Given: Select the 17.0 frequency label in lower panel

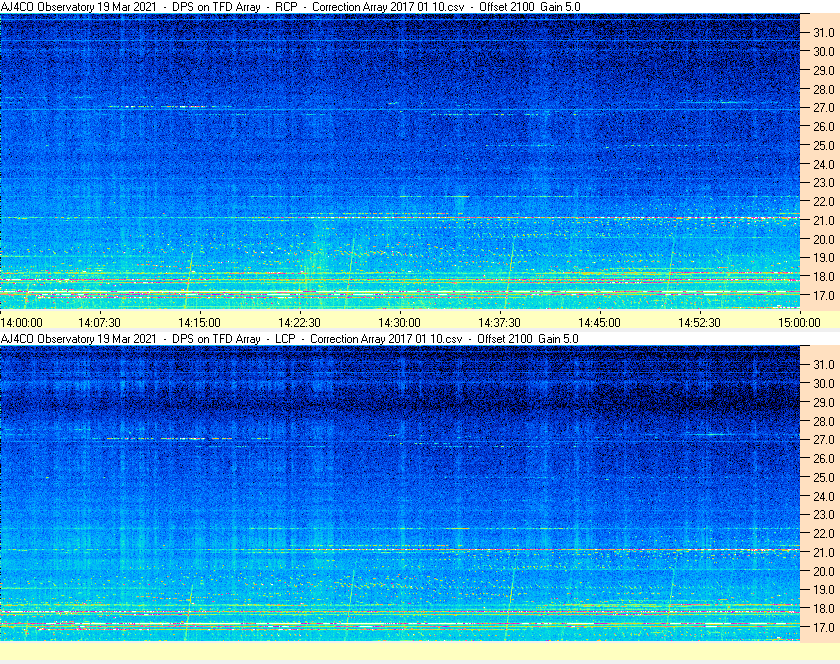Looking at the screenshot, I should (x=823, y=628).
